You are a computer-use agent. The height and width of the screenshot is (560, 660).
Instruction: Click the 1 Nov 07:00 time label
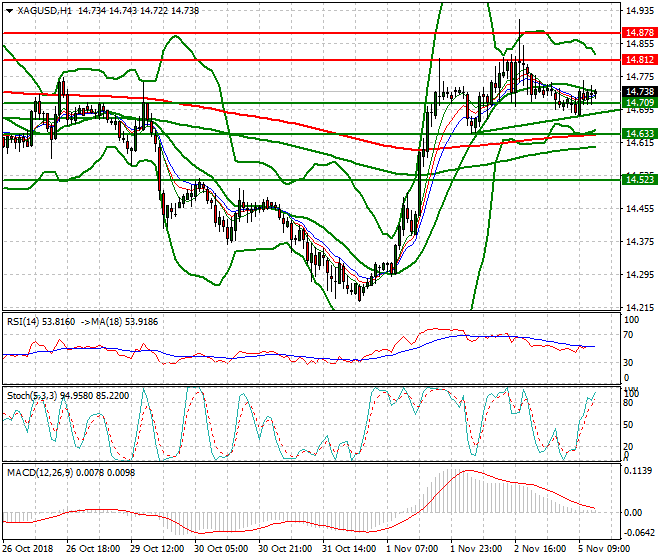tap(412, 549)
